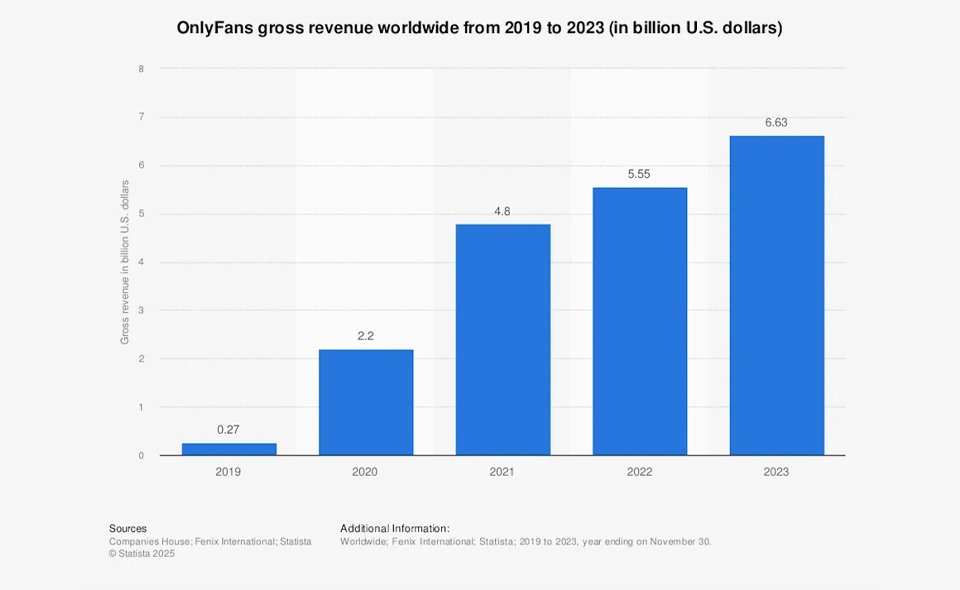Click the y-axis tick label 0

[x=141, y=455]
